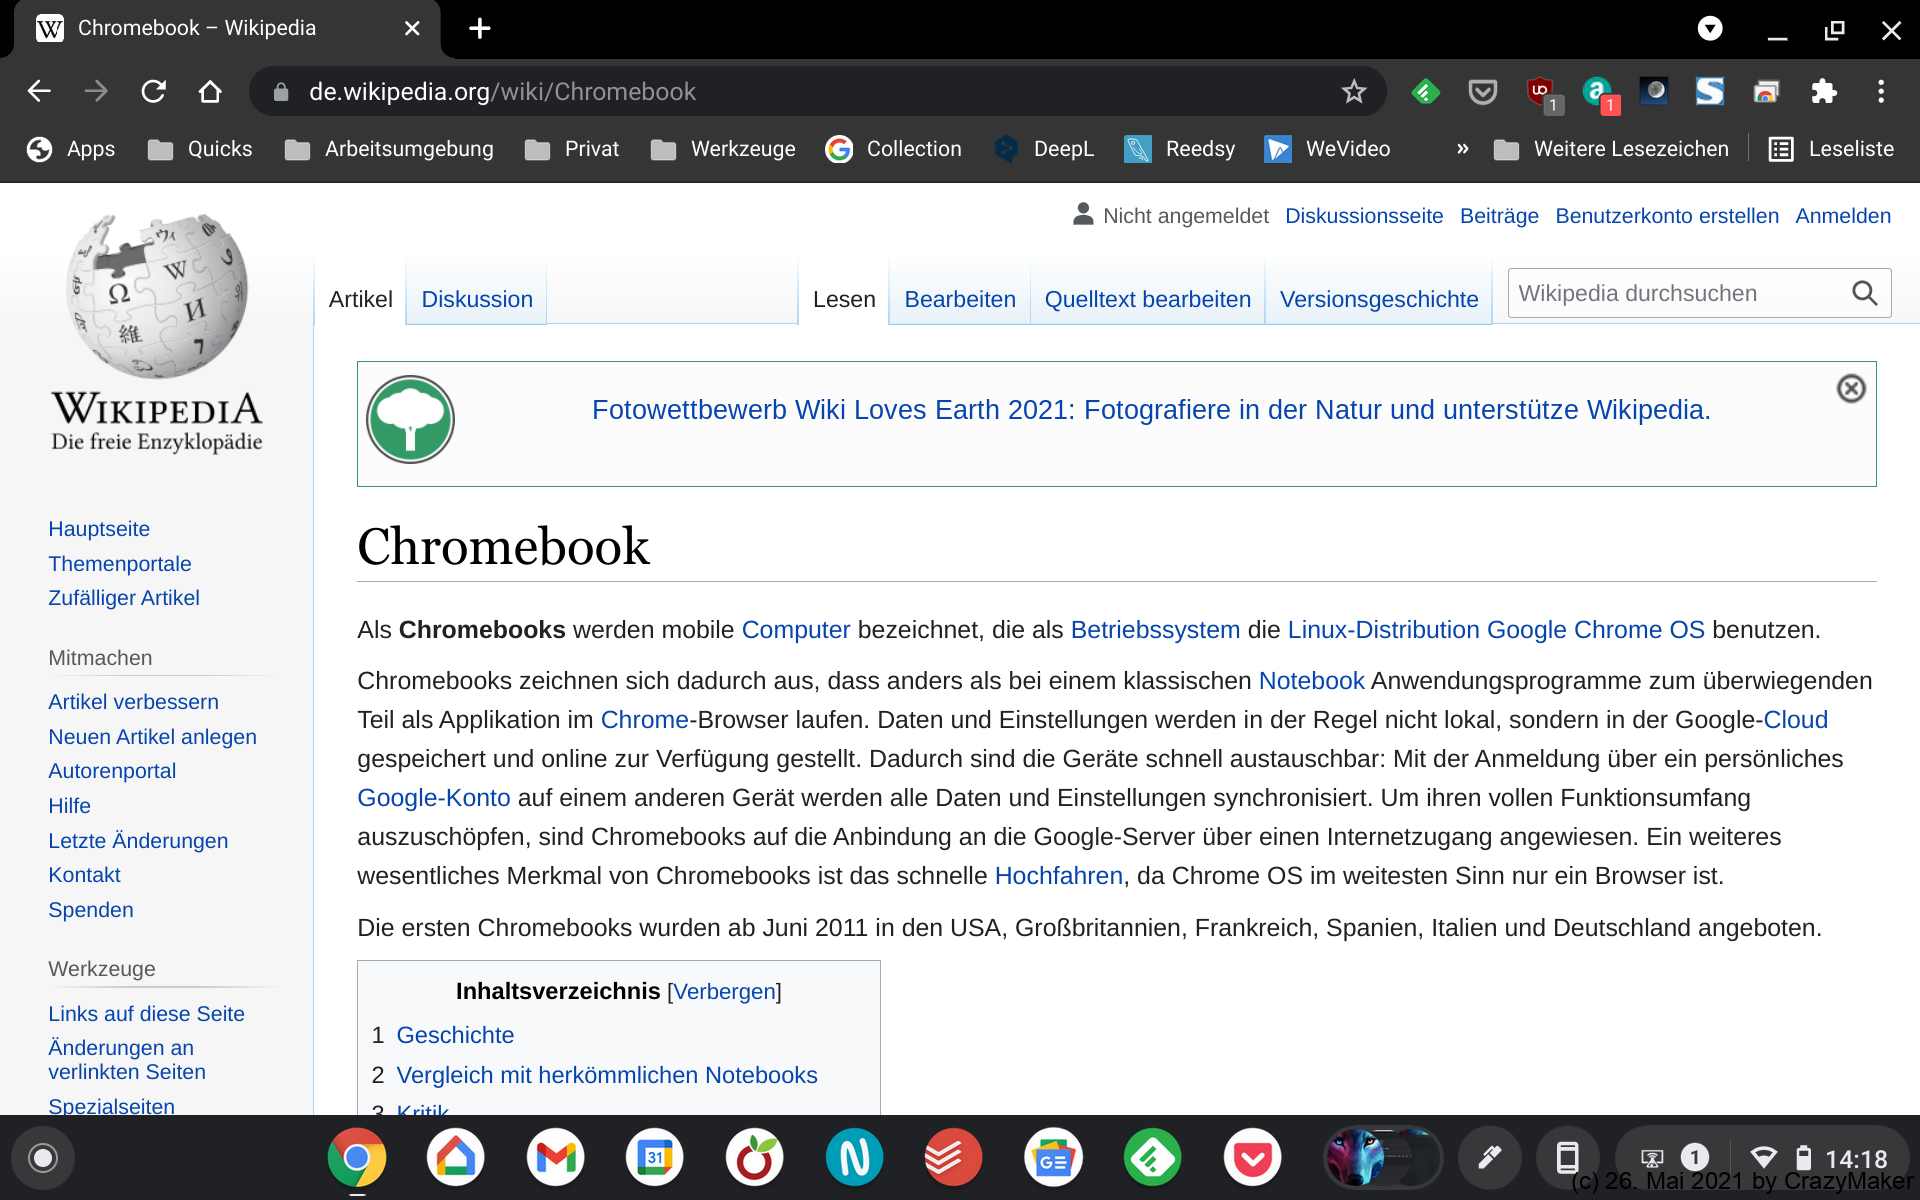Open Todoist from the shelf
The width and height of the screenshot is (1920, 1200).
(953, 1158)
